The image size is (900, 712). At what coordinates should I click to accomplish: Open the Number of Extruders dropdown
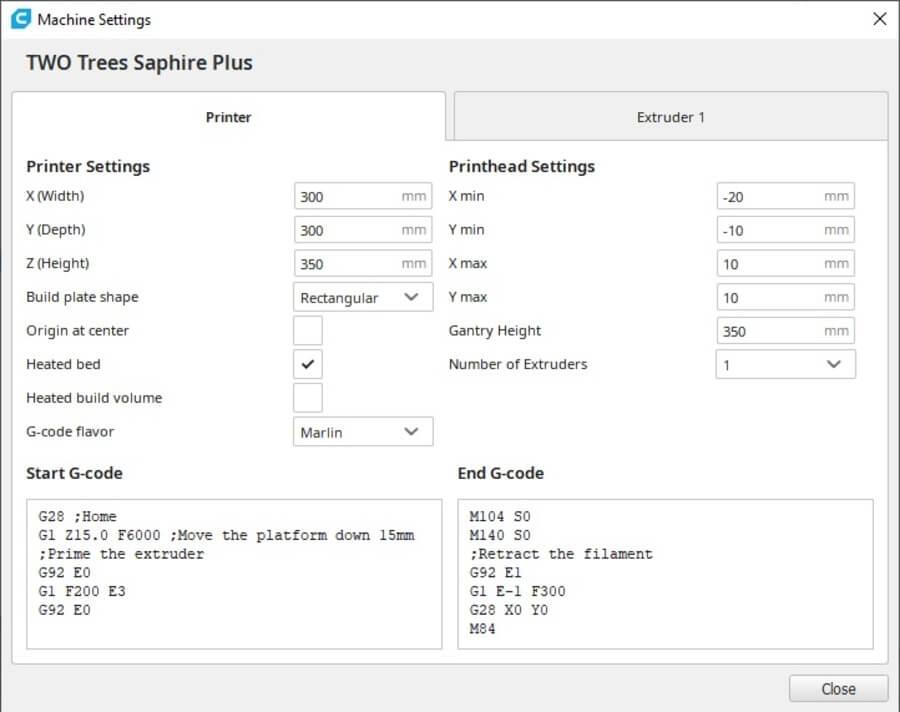[x=785, y=364]
